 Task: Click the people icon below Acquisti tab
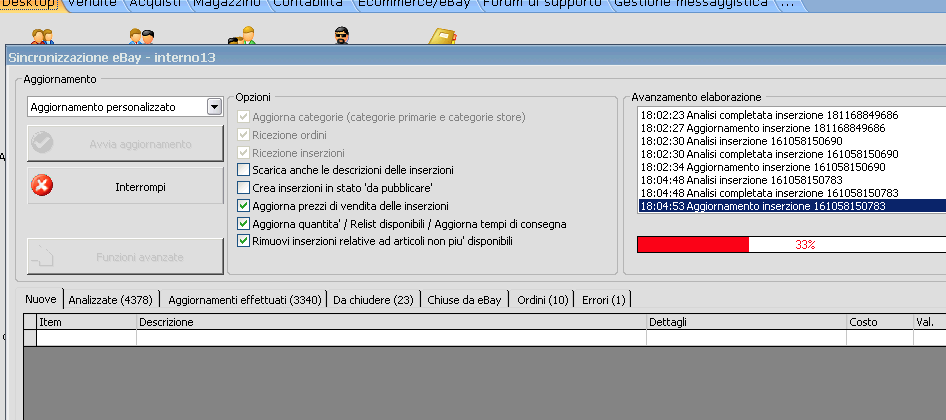pyautogui.click(x=142, y=36)
